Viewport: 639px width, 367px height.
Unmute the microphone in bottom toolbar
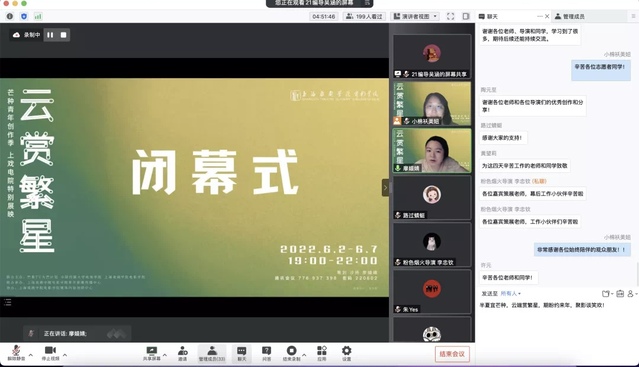[16, 353]
